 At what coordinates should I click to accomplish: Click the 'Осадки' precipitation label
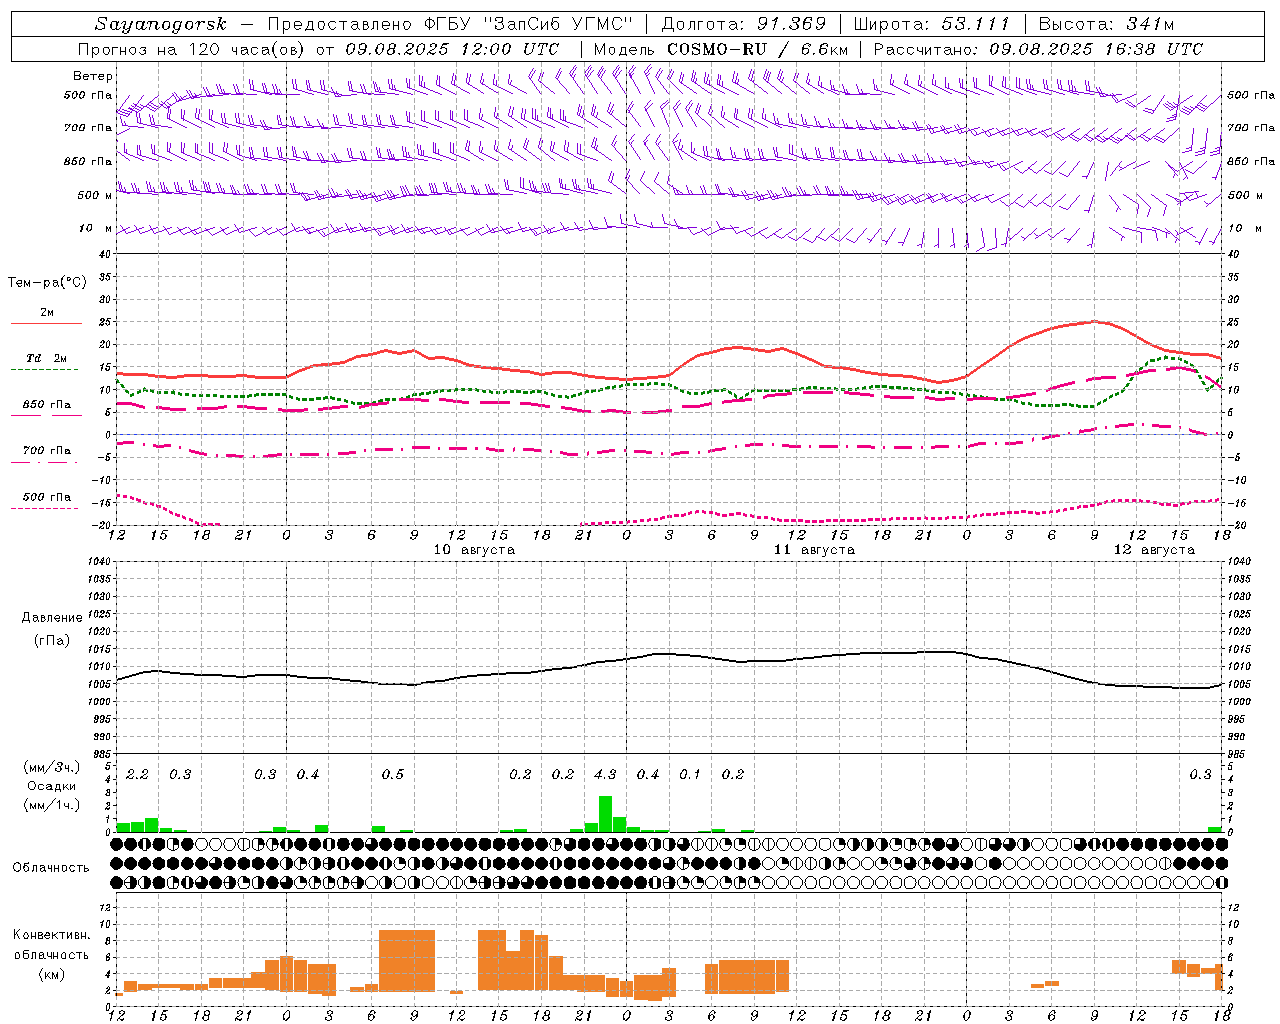[51, 786]
